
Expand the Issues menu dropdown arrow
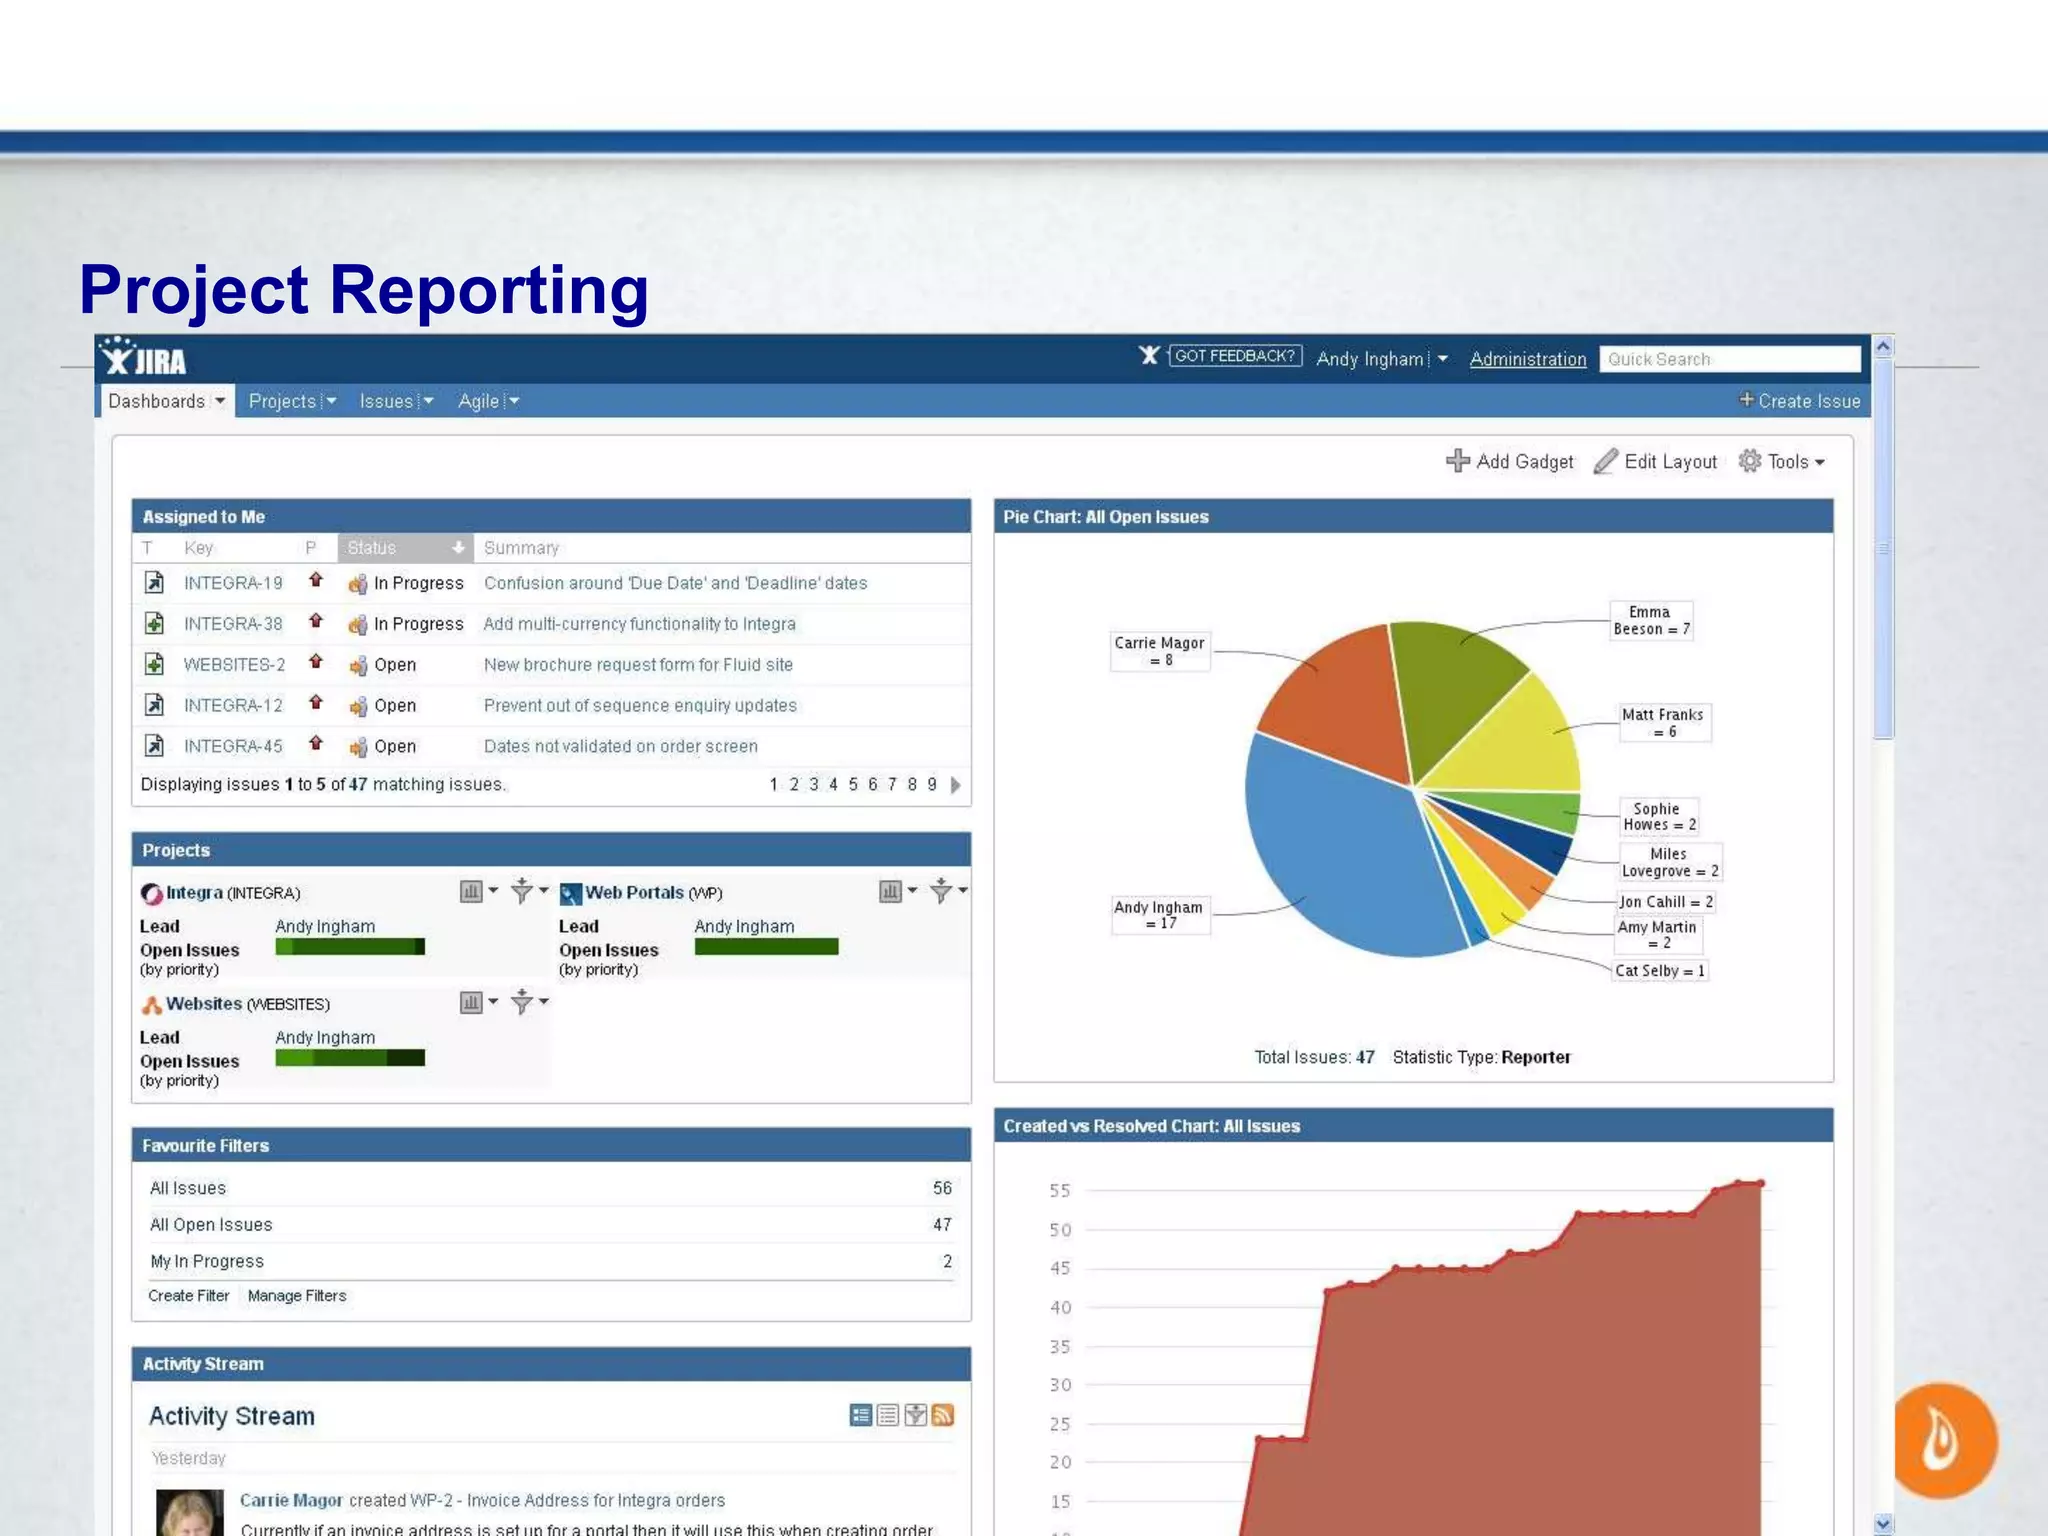(x=428, y=401)
